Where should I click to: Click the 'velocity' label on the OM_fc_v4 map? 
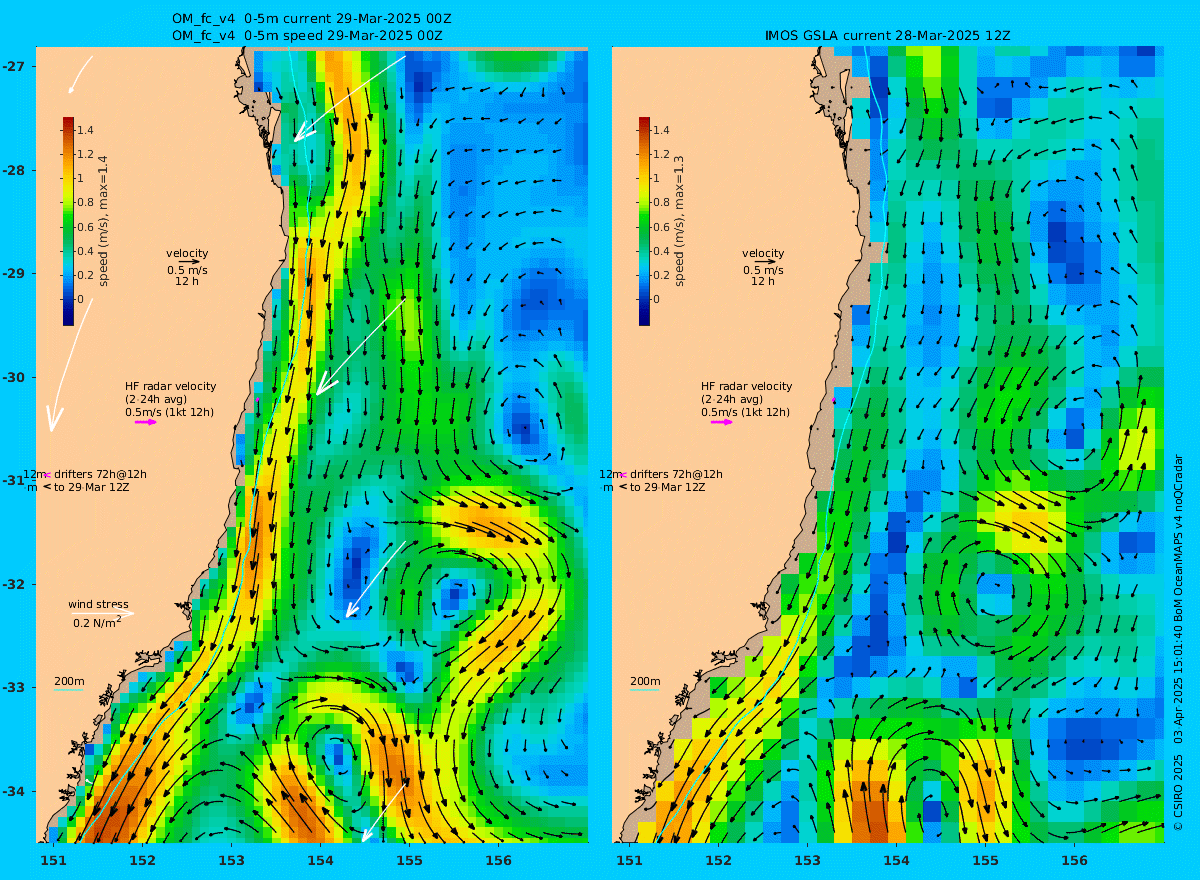point(187,253)
